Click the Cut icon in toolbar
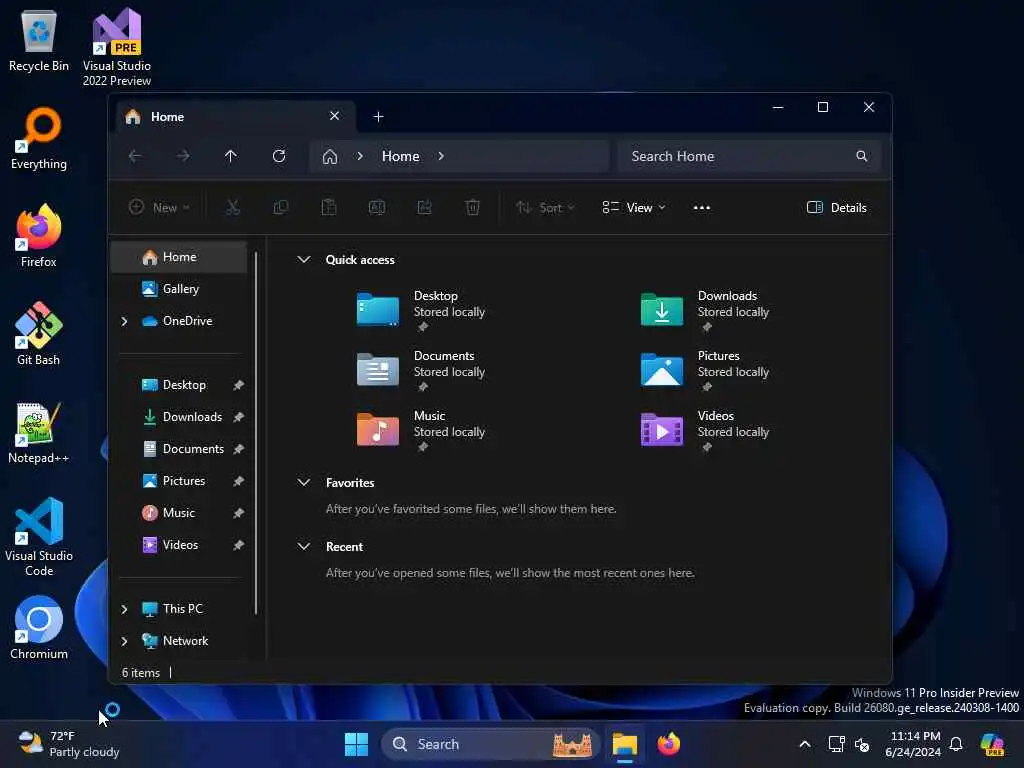Image resolution: width=1024 pixels, height=768 pixels. (232, 208)
